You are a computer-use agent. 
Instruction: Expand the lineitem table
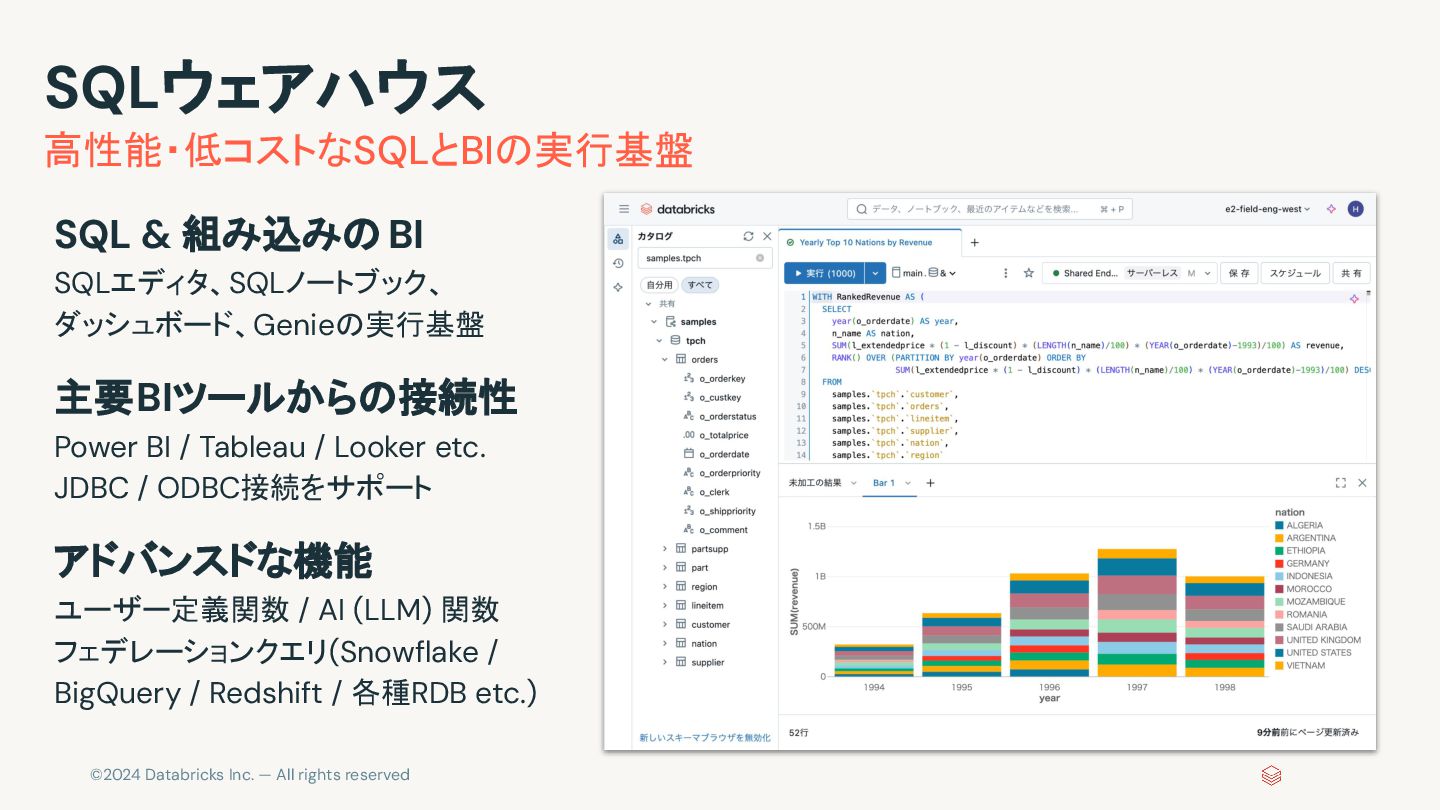pos(664,606)
